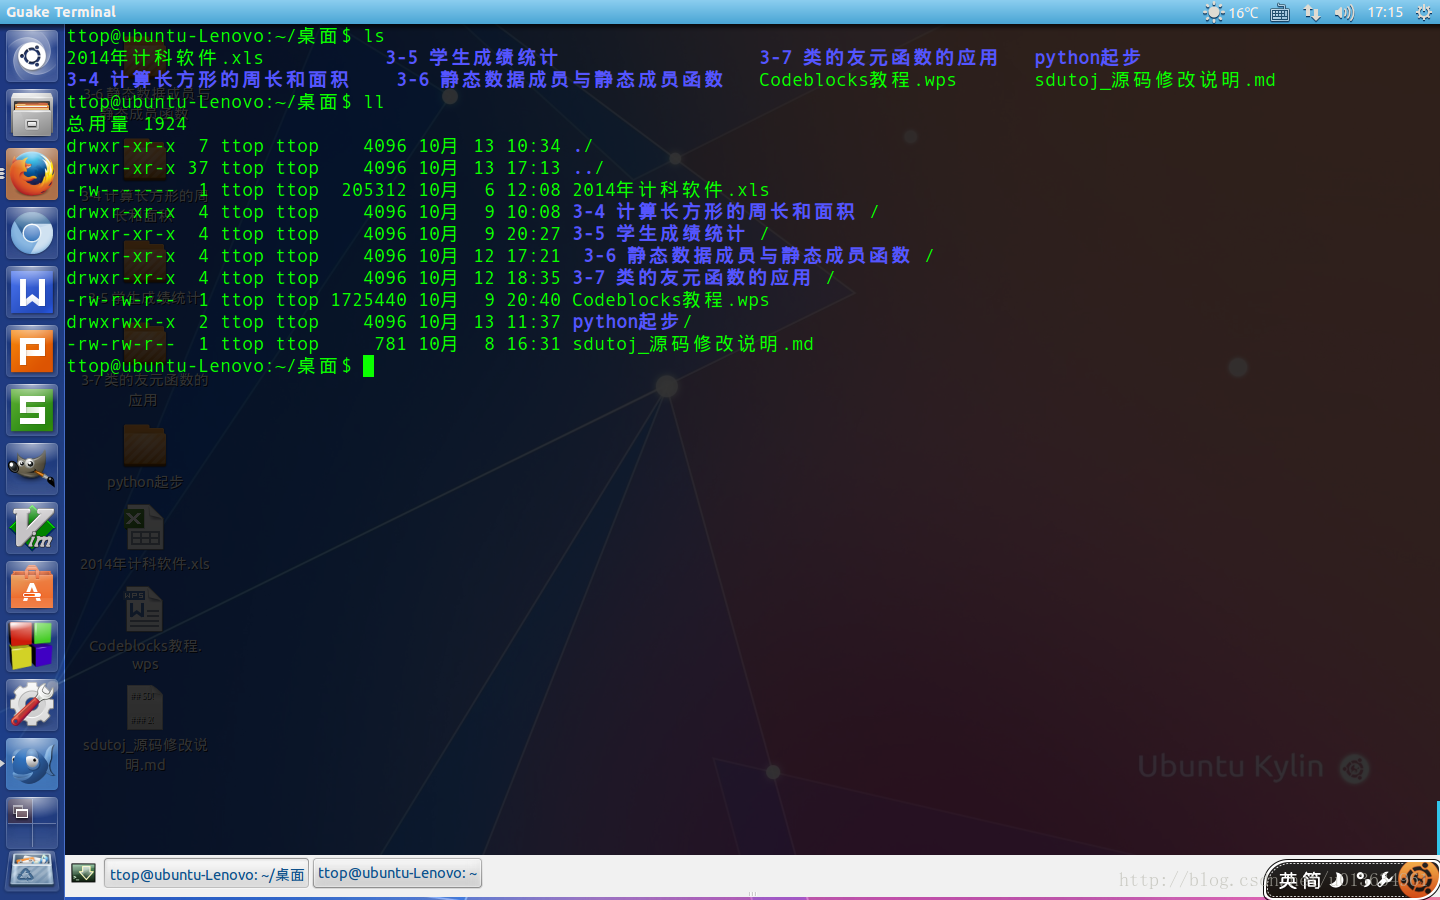Launch GIMP image editor from the launcher
1440x900 pixels.
[32, 470]
